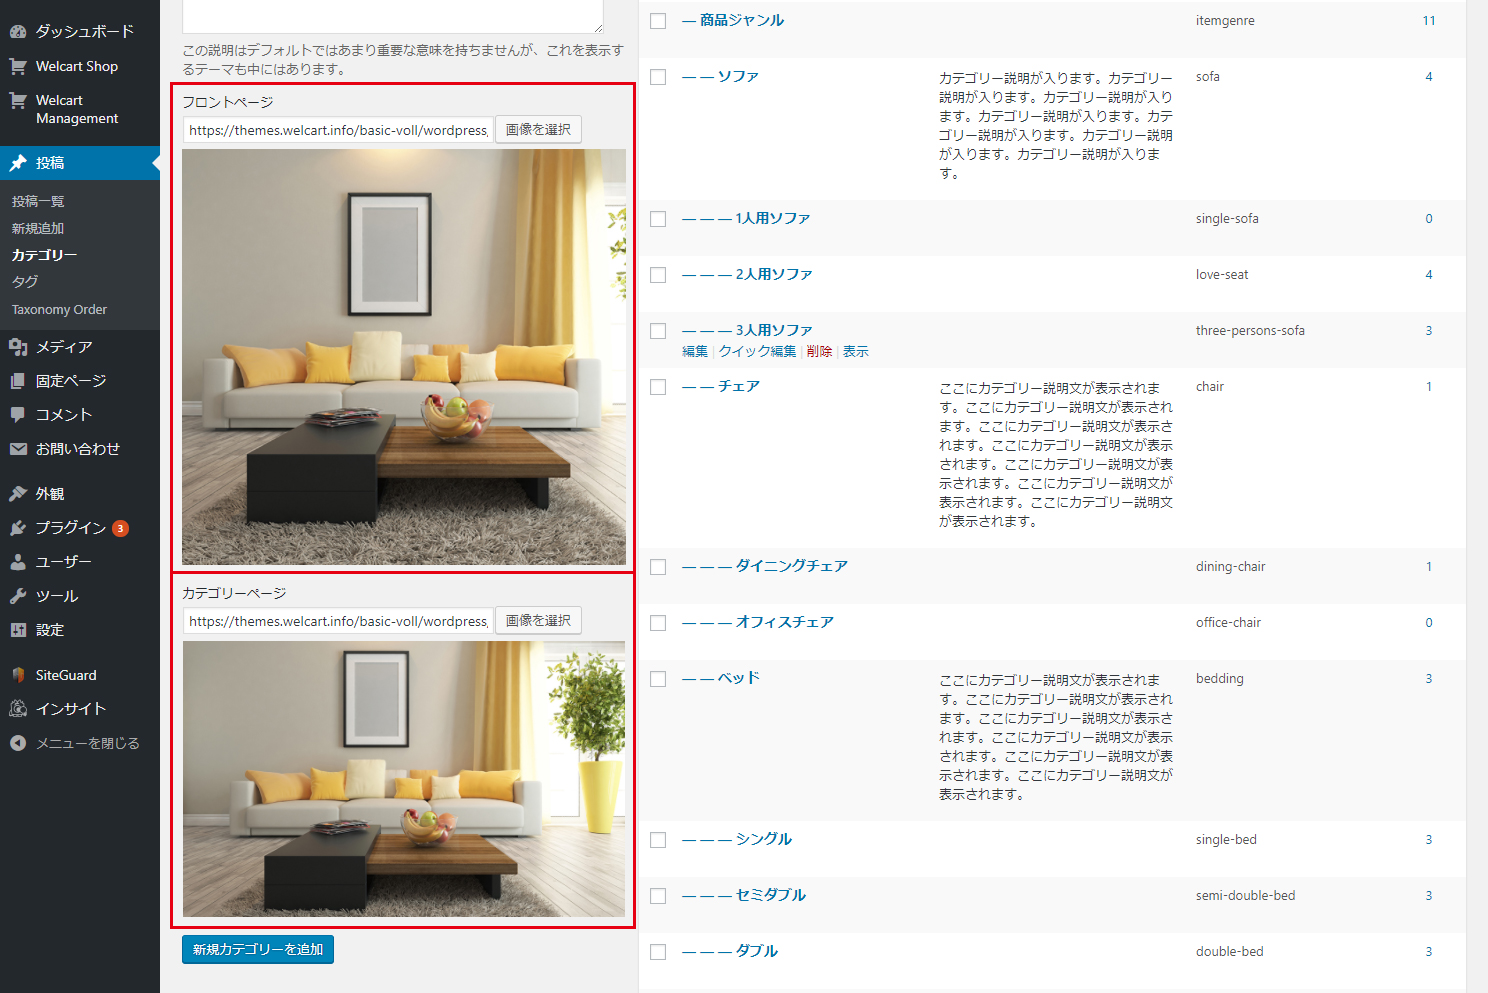Check the ベッド category checkbox
Image resolution: width=1488 pixels, height=993 pixels.
658,679
